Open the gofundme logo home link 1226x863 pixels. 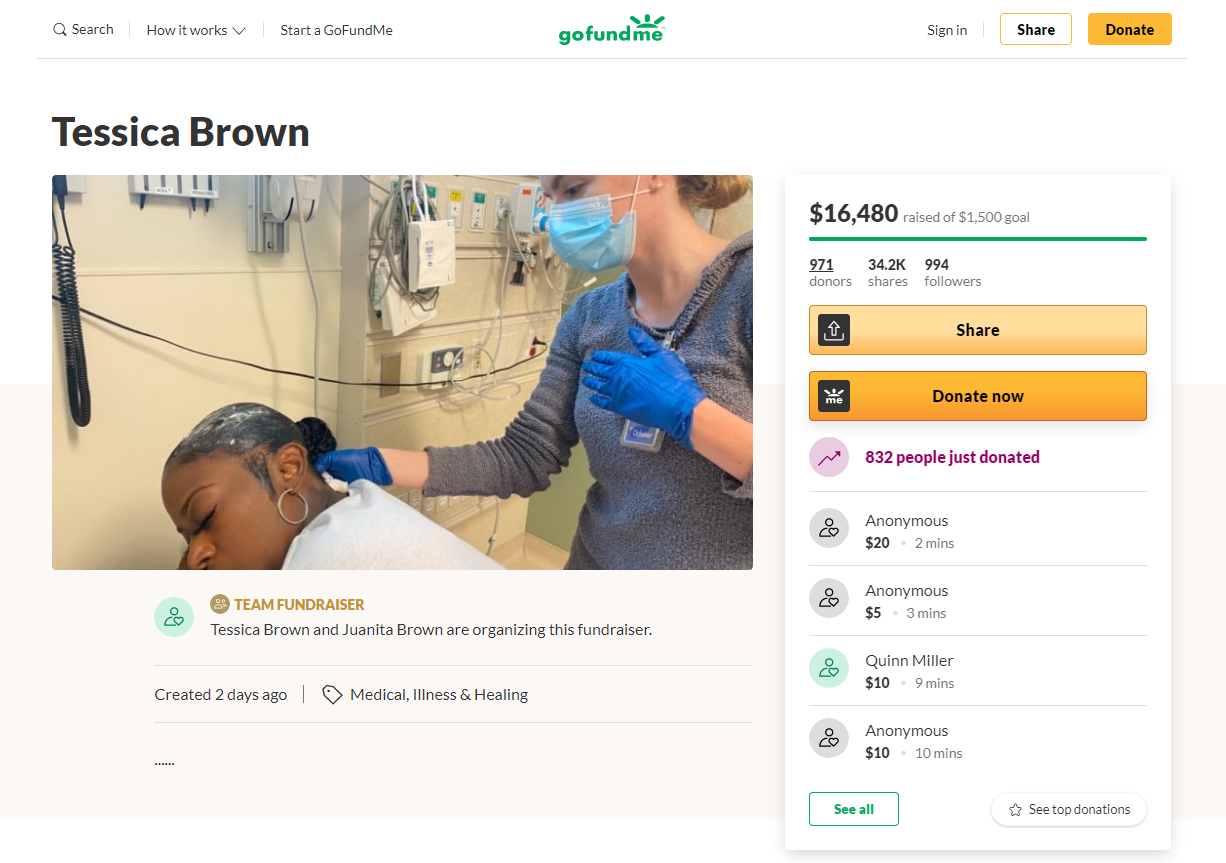pos(611,29)
